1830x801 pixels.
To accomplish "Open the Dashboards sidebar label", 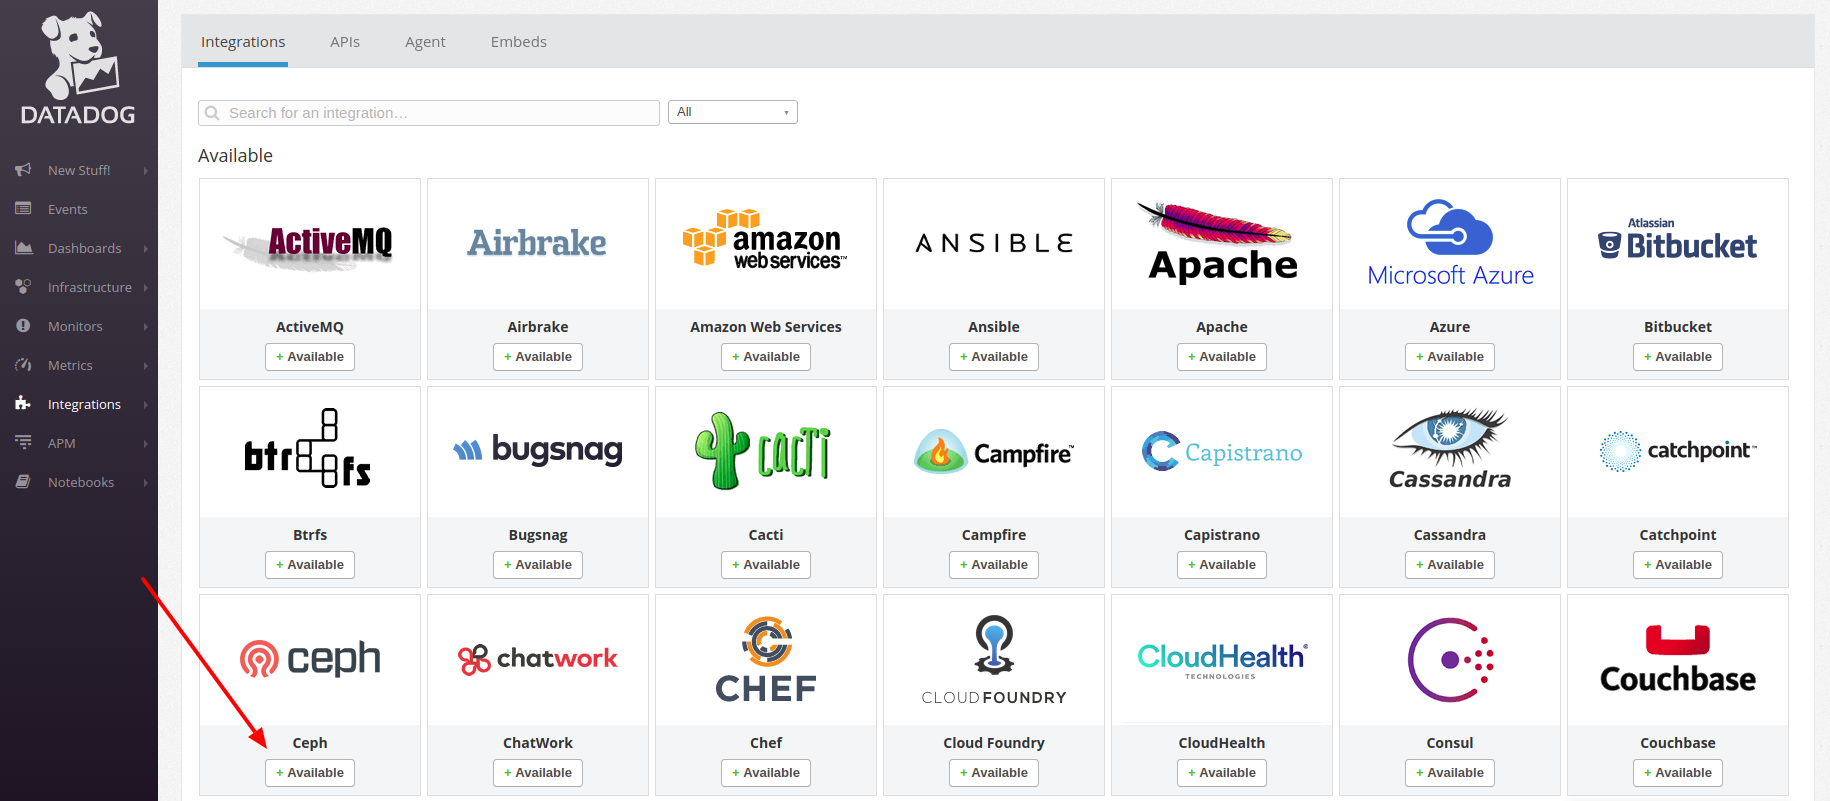I will 85,249.
